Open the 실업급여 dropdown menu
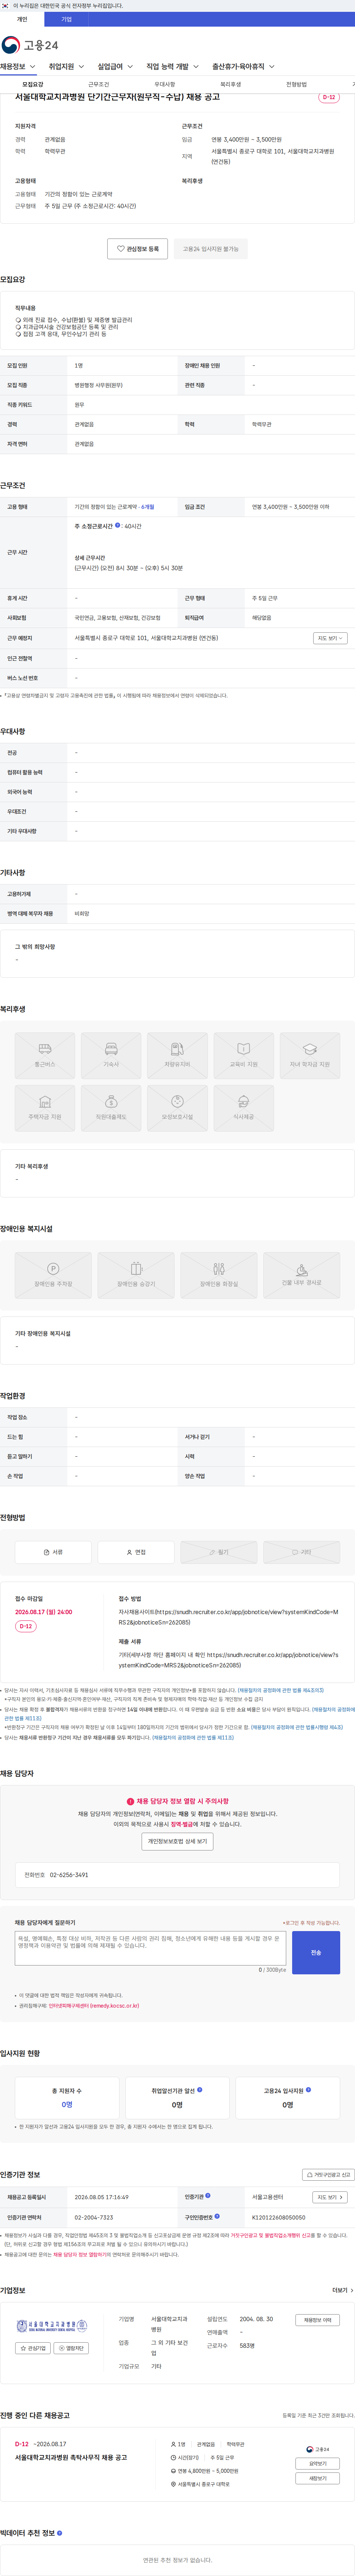The height and width of the screenshot is (2576, 355). pos(116,67)
